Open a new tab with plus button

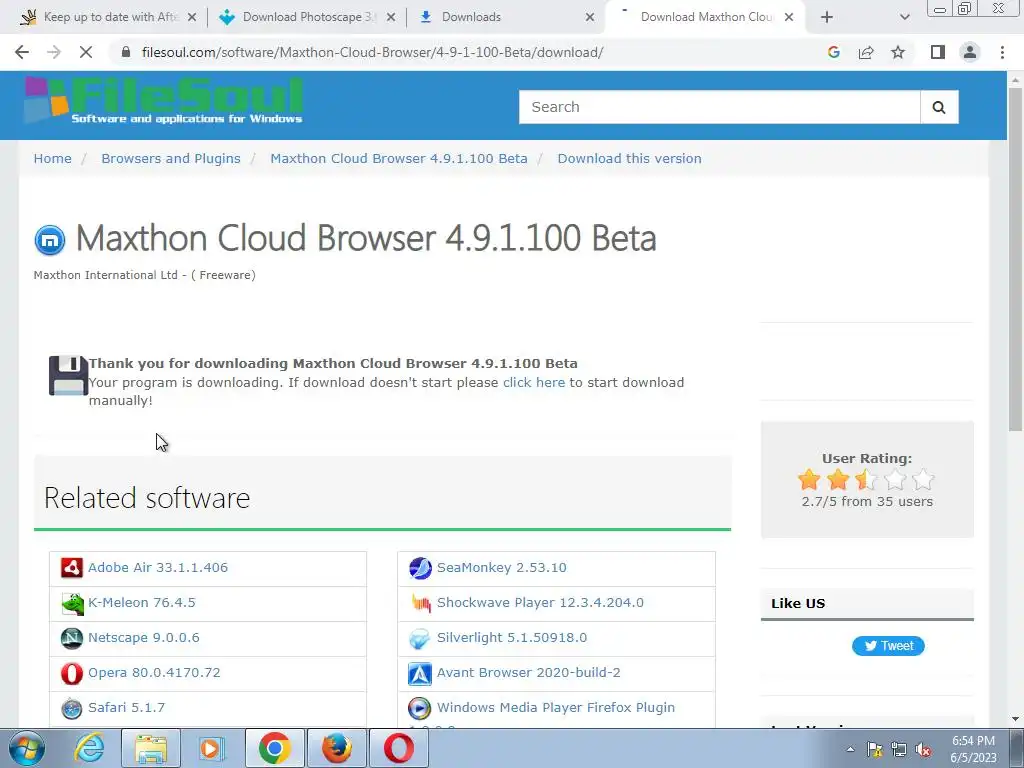tap(827, 18)
